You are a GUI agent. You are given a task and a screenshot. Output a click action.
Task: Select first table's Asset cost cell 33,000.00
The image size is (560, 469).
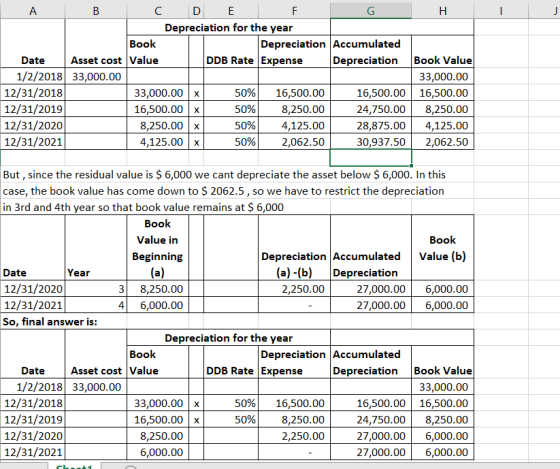point(96,76)
